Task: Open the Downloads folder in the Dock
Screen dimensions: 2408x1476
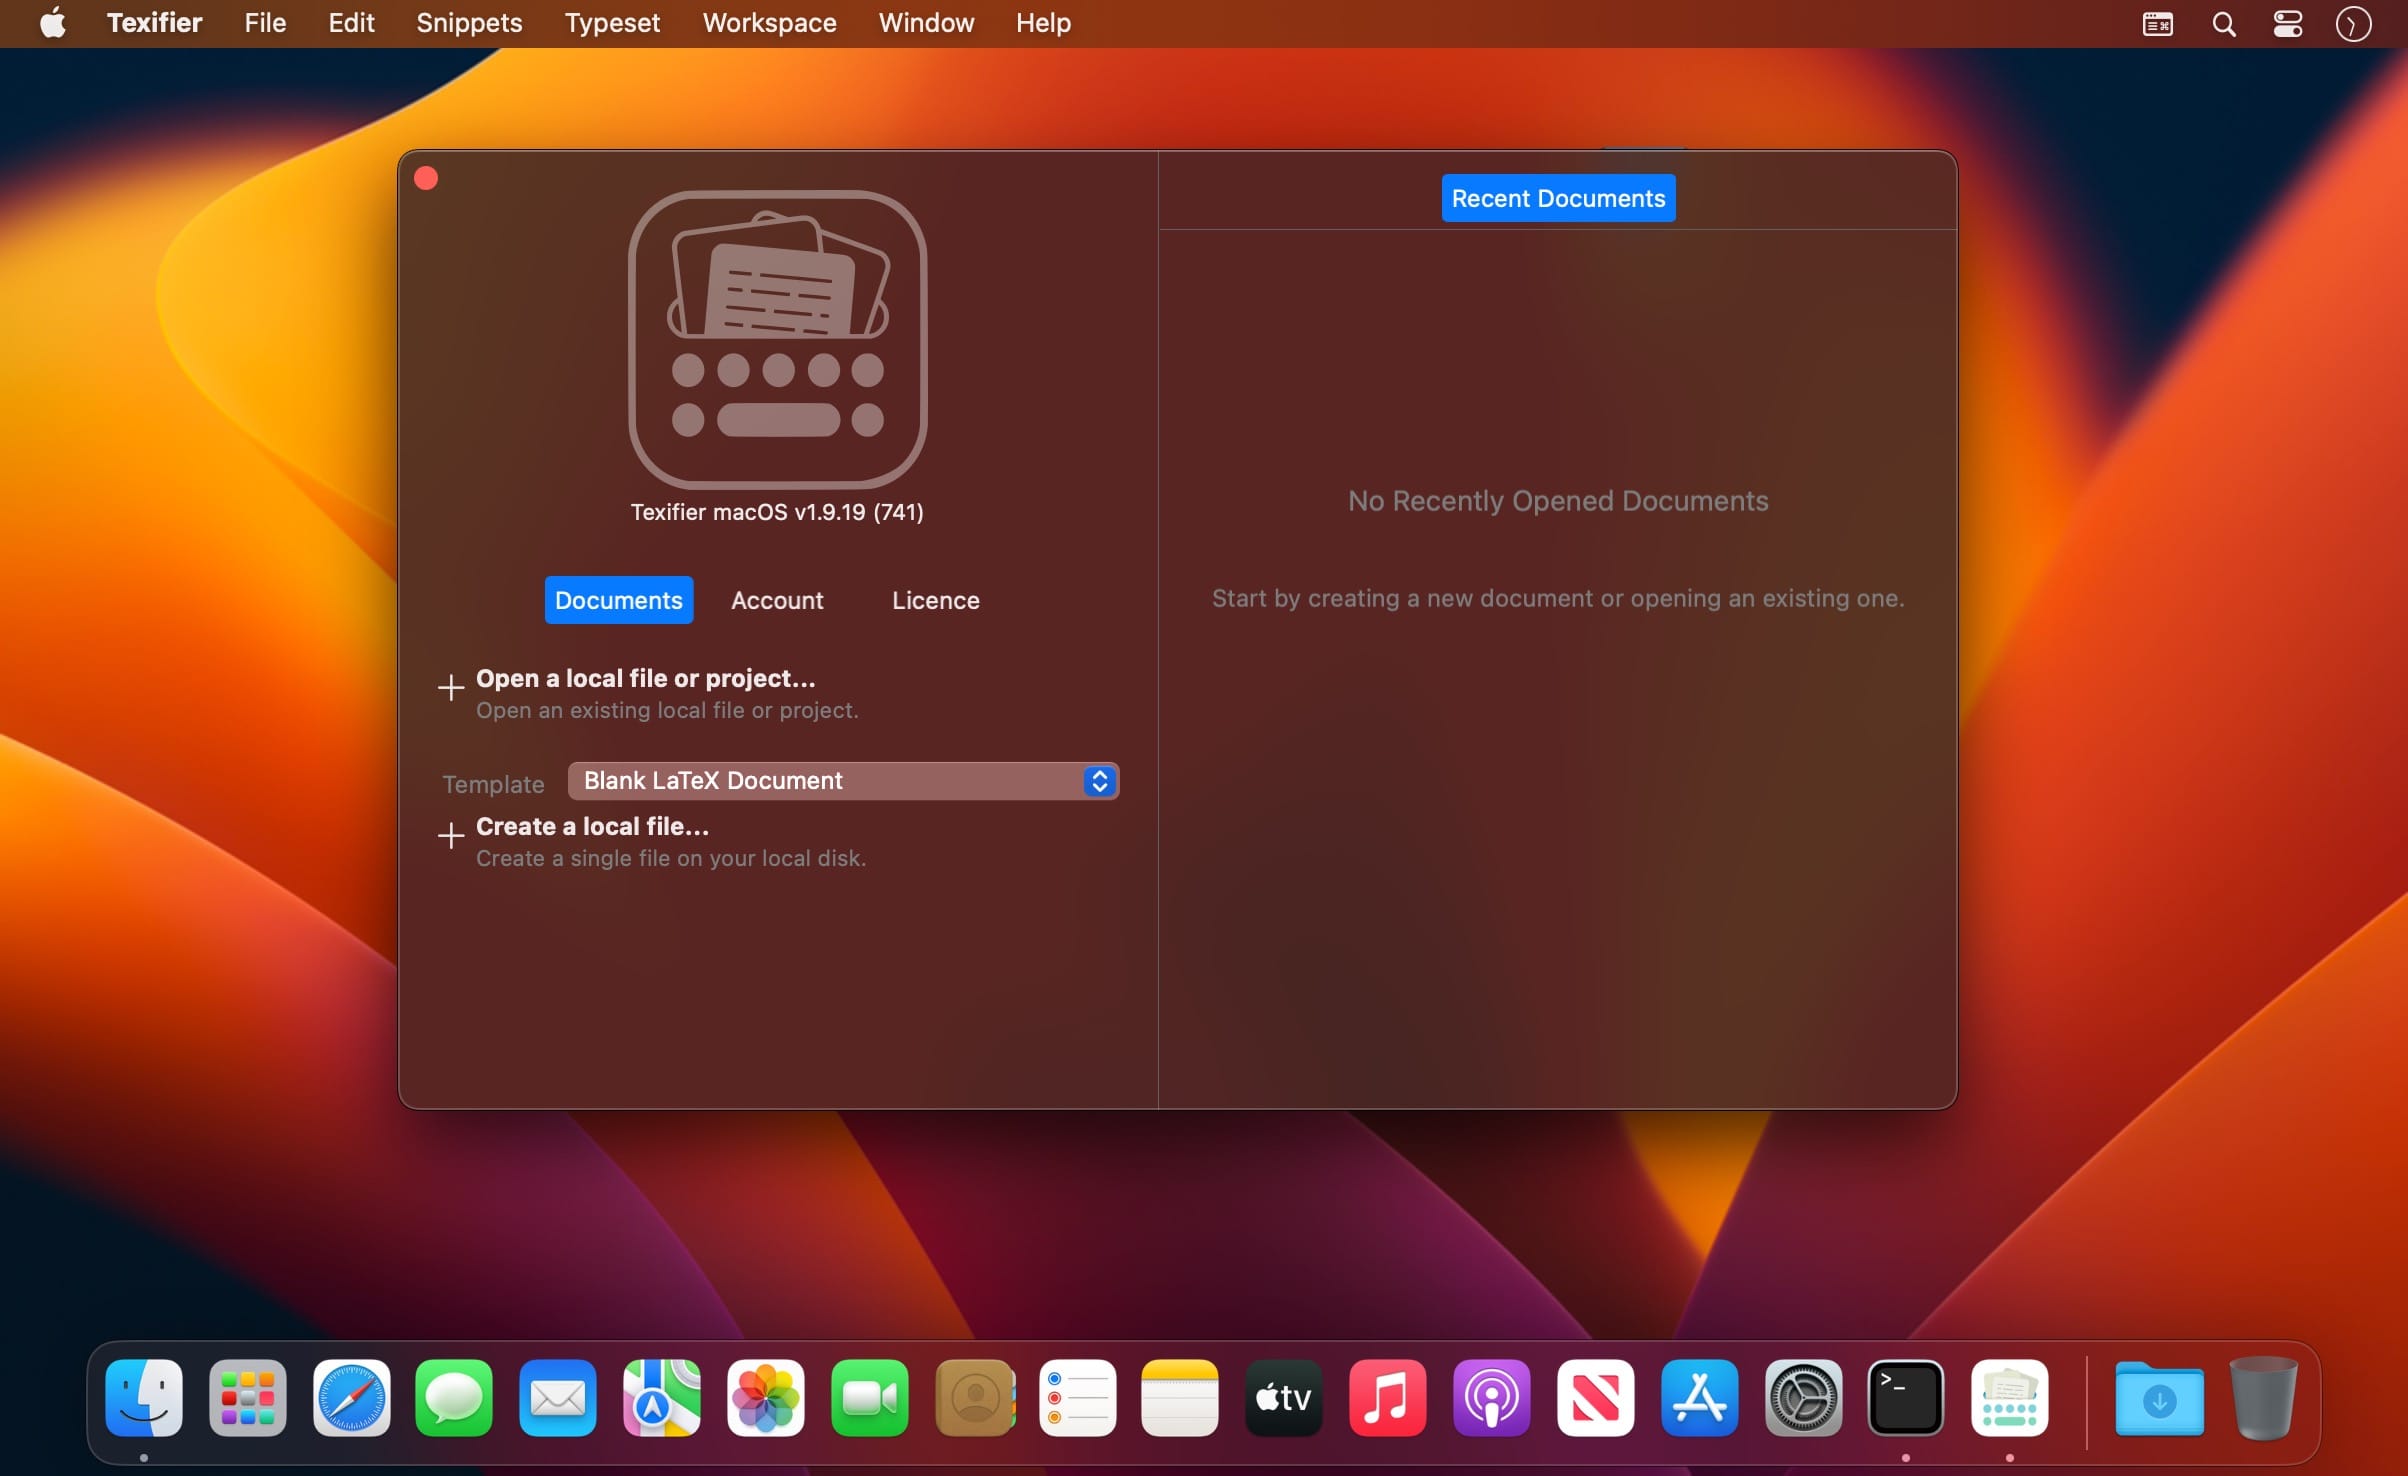Action: 2160,1398
